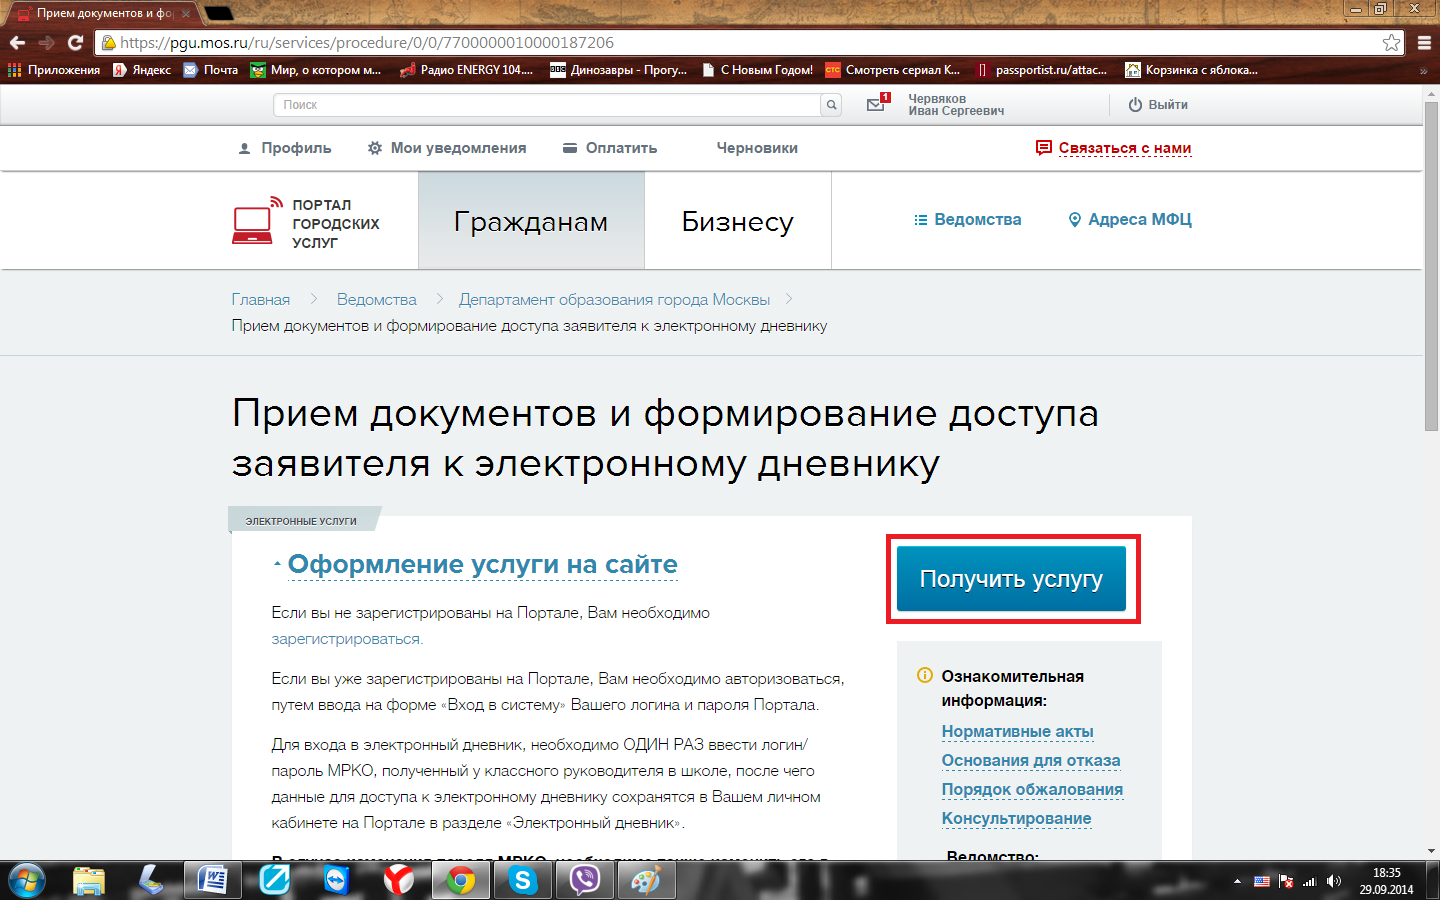Click the browser back arrow
Image resolution: width=1444 pixels, height=916 pixels.
[x=17, y=43]
